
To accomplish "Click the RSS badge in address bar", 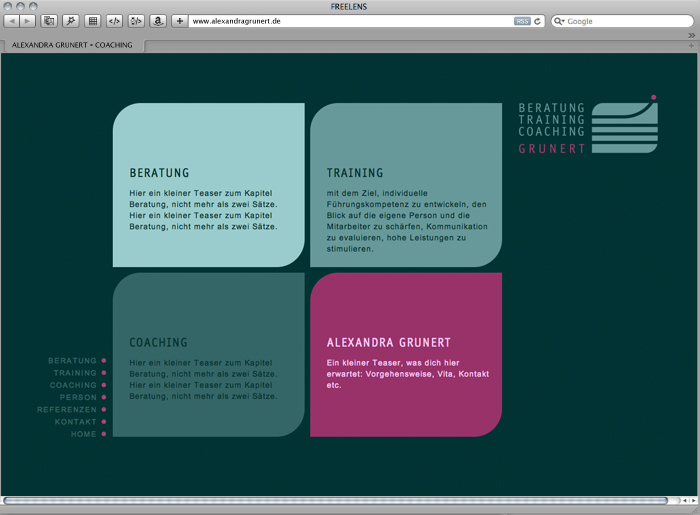I will coord(522,21).
